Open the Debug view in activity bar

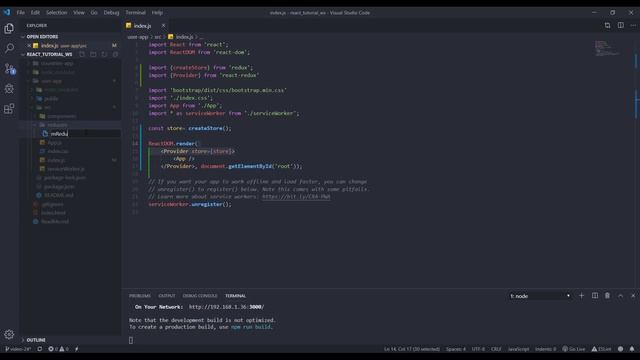(x=9, y=88)
